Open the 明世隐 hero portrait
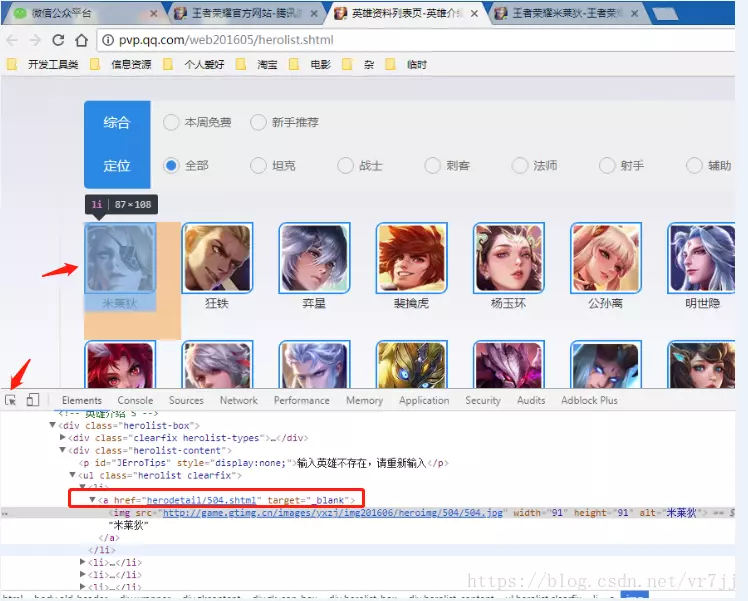Screen dimensions: 748x601 click(x=701, y=258)
